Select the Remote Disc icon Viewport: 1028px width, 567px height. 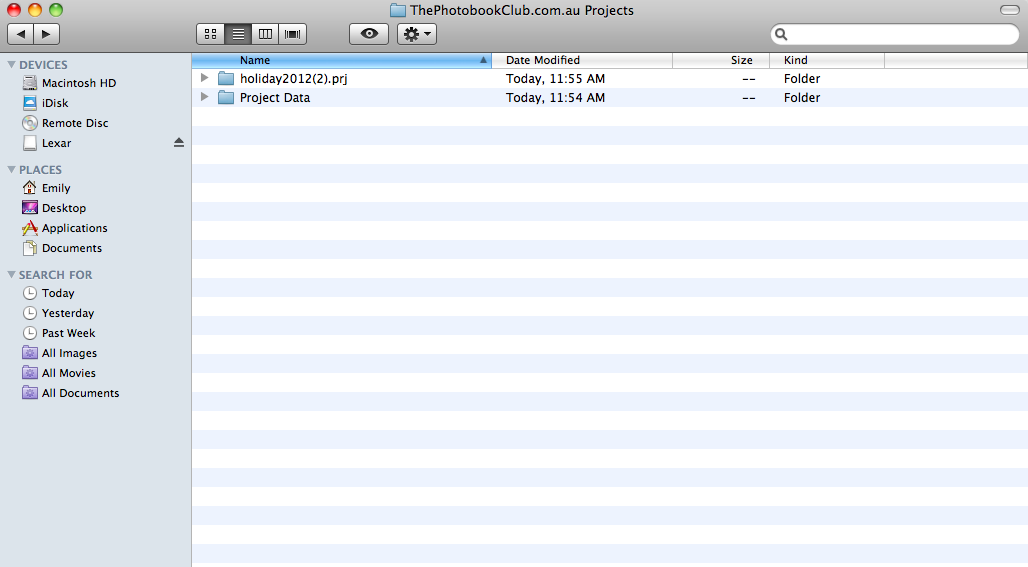30,123
